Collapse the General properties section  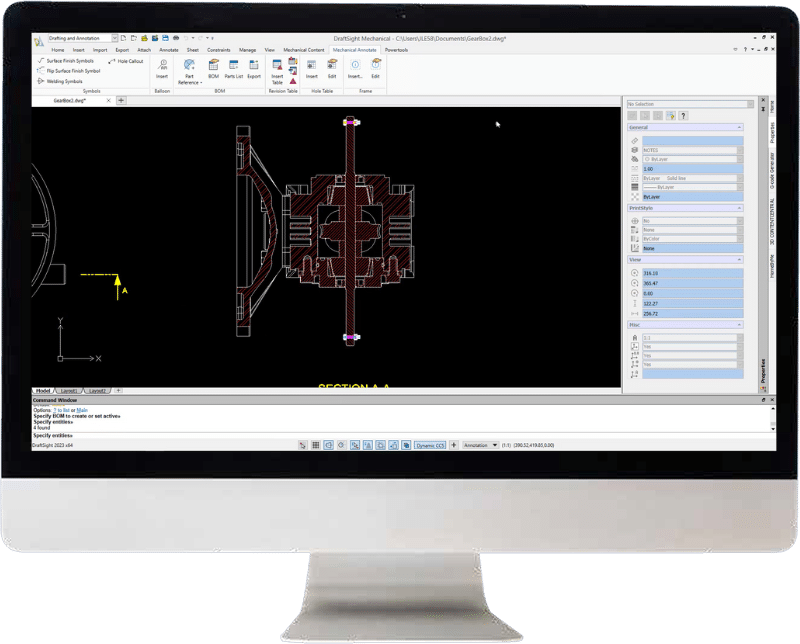click(739, 128)
